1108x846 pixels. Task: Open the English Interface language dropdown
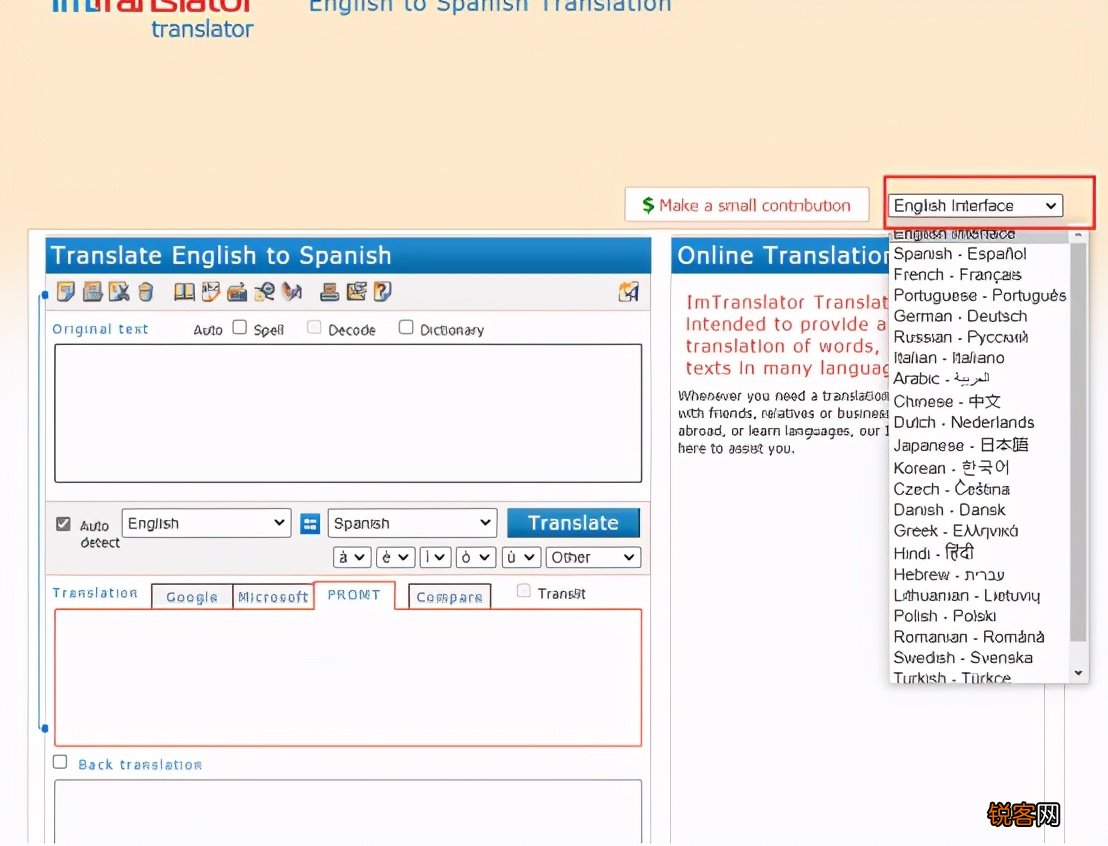pyautogui.click(x=975, y=206)
